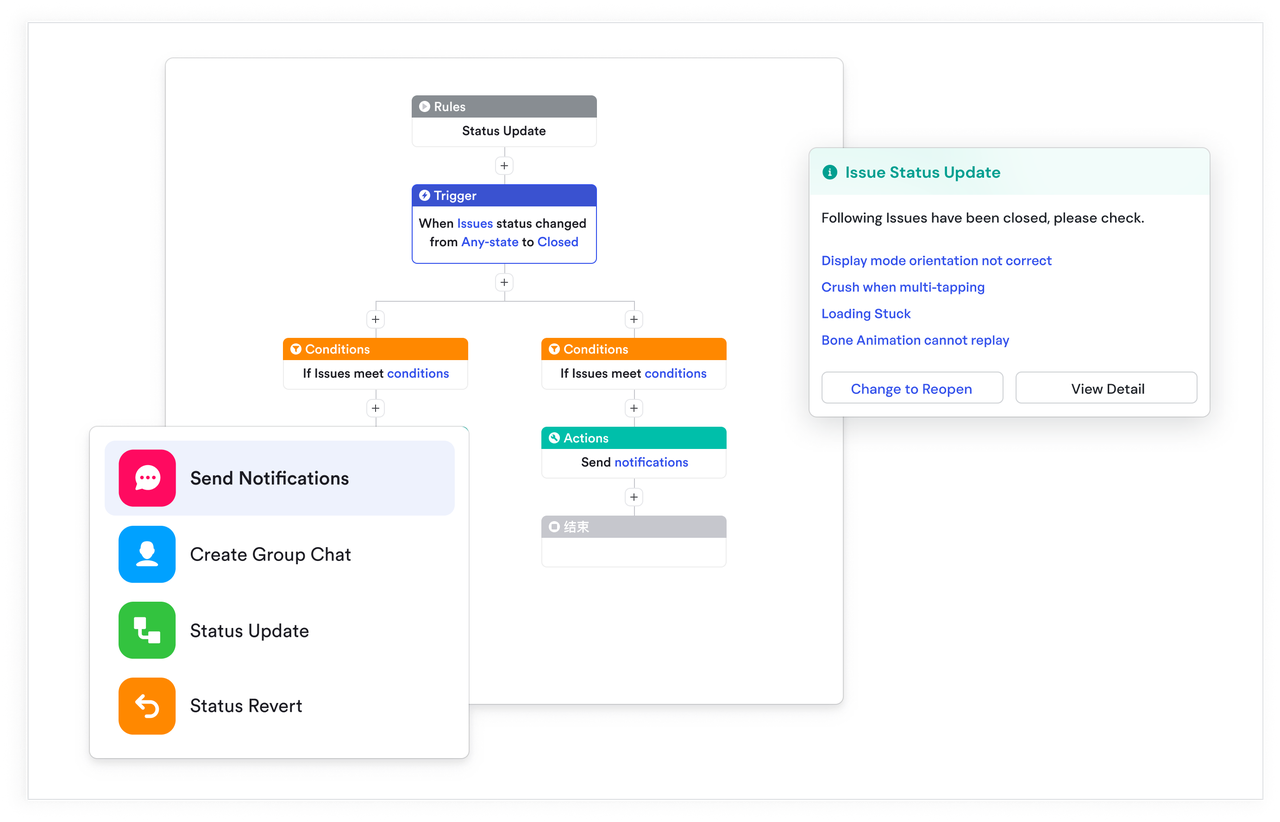Click the Rules icon on the gray node header
Image resolution: width=1280 pixels, height=822 pixels.
coord(425,106)
